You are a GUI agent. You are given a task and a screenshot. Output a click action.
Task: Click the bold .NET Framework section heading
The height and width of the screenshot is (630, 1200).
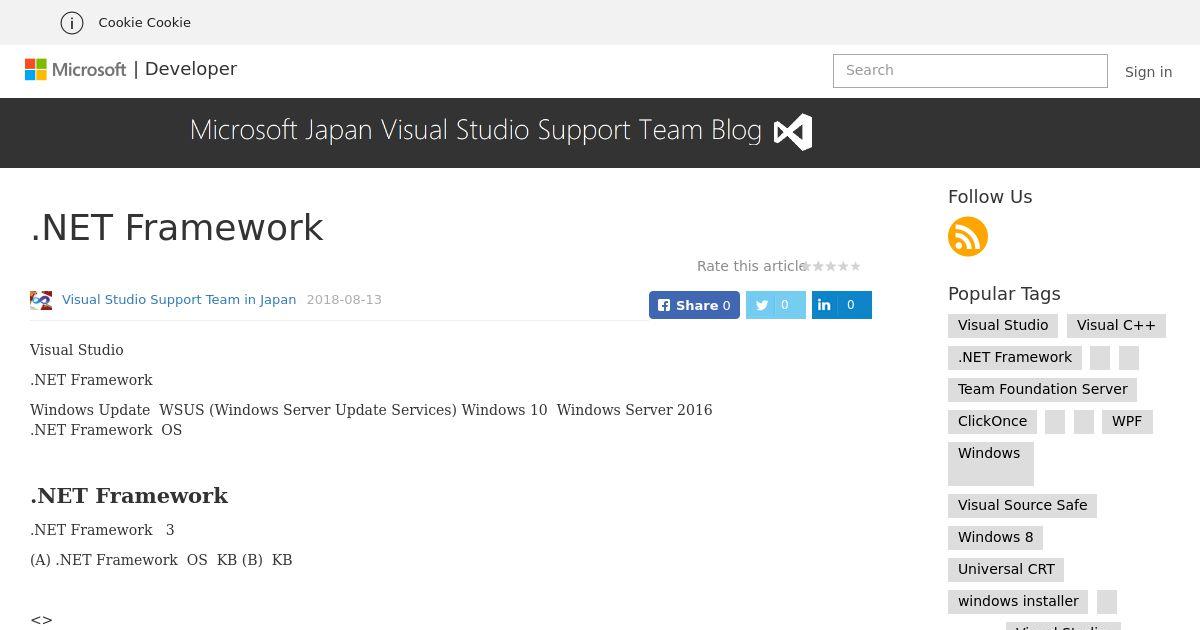pyautogui.click(x=129, y=496)
